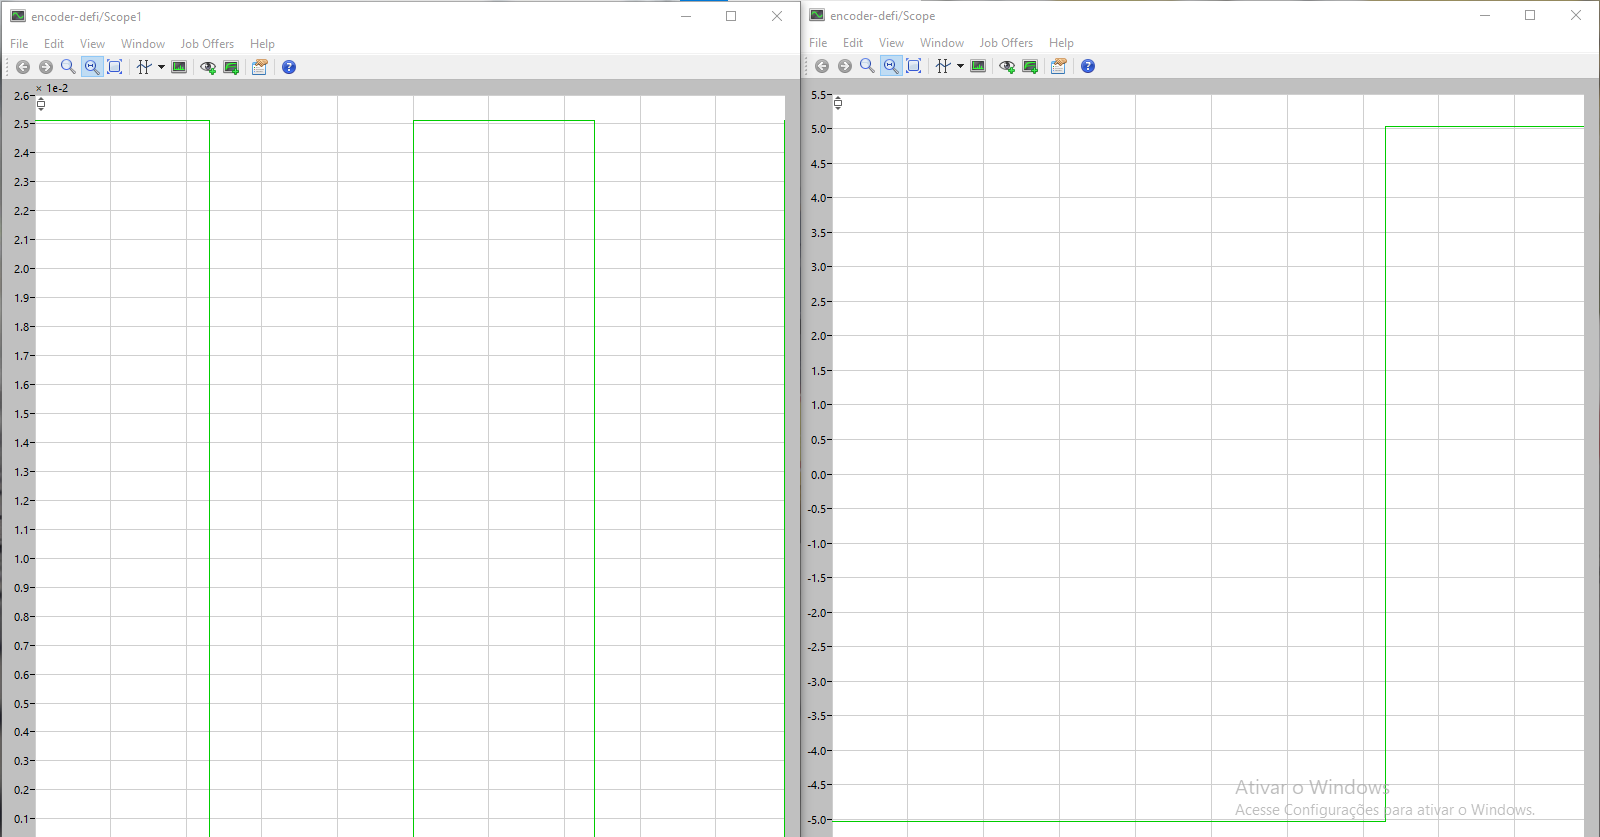The image size is (1600, 837).
Task: Toggle horizontal constrained zoom in Scope1 window
Action: click(92, 67)
